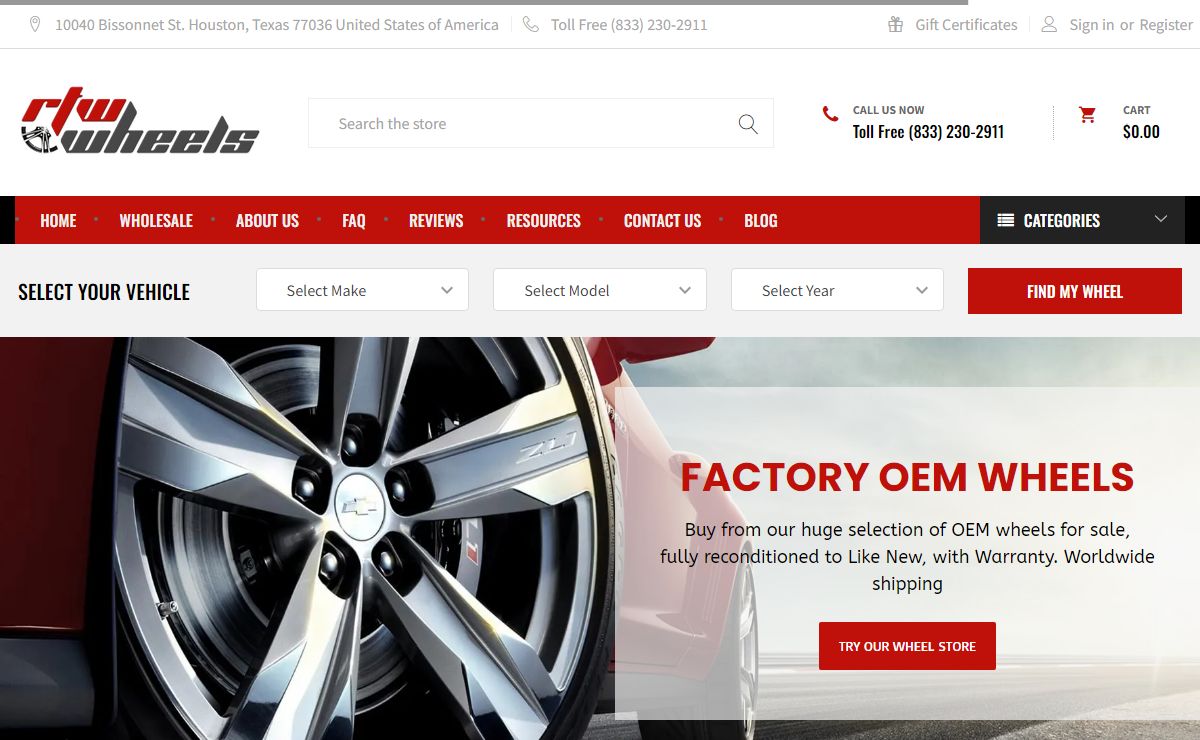
Task: Click the Register link
Action: pyautogui.click(x=1166, y=25)
